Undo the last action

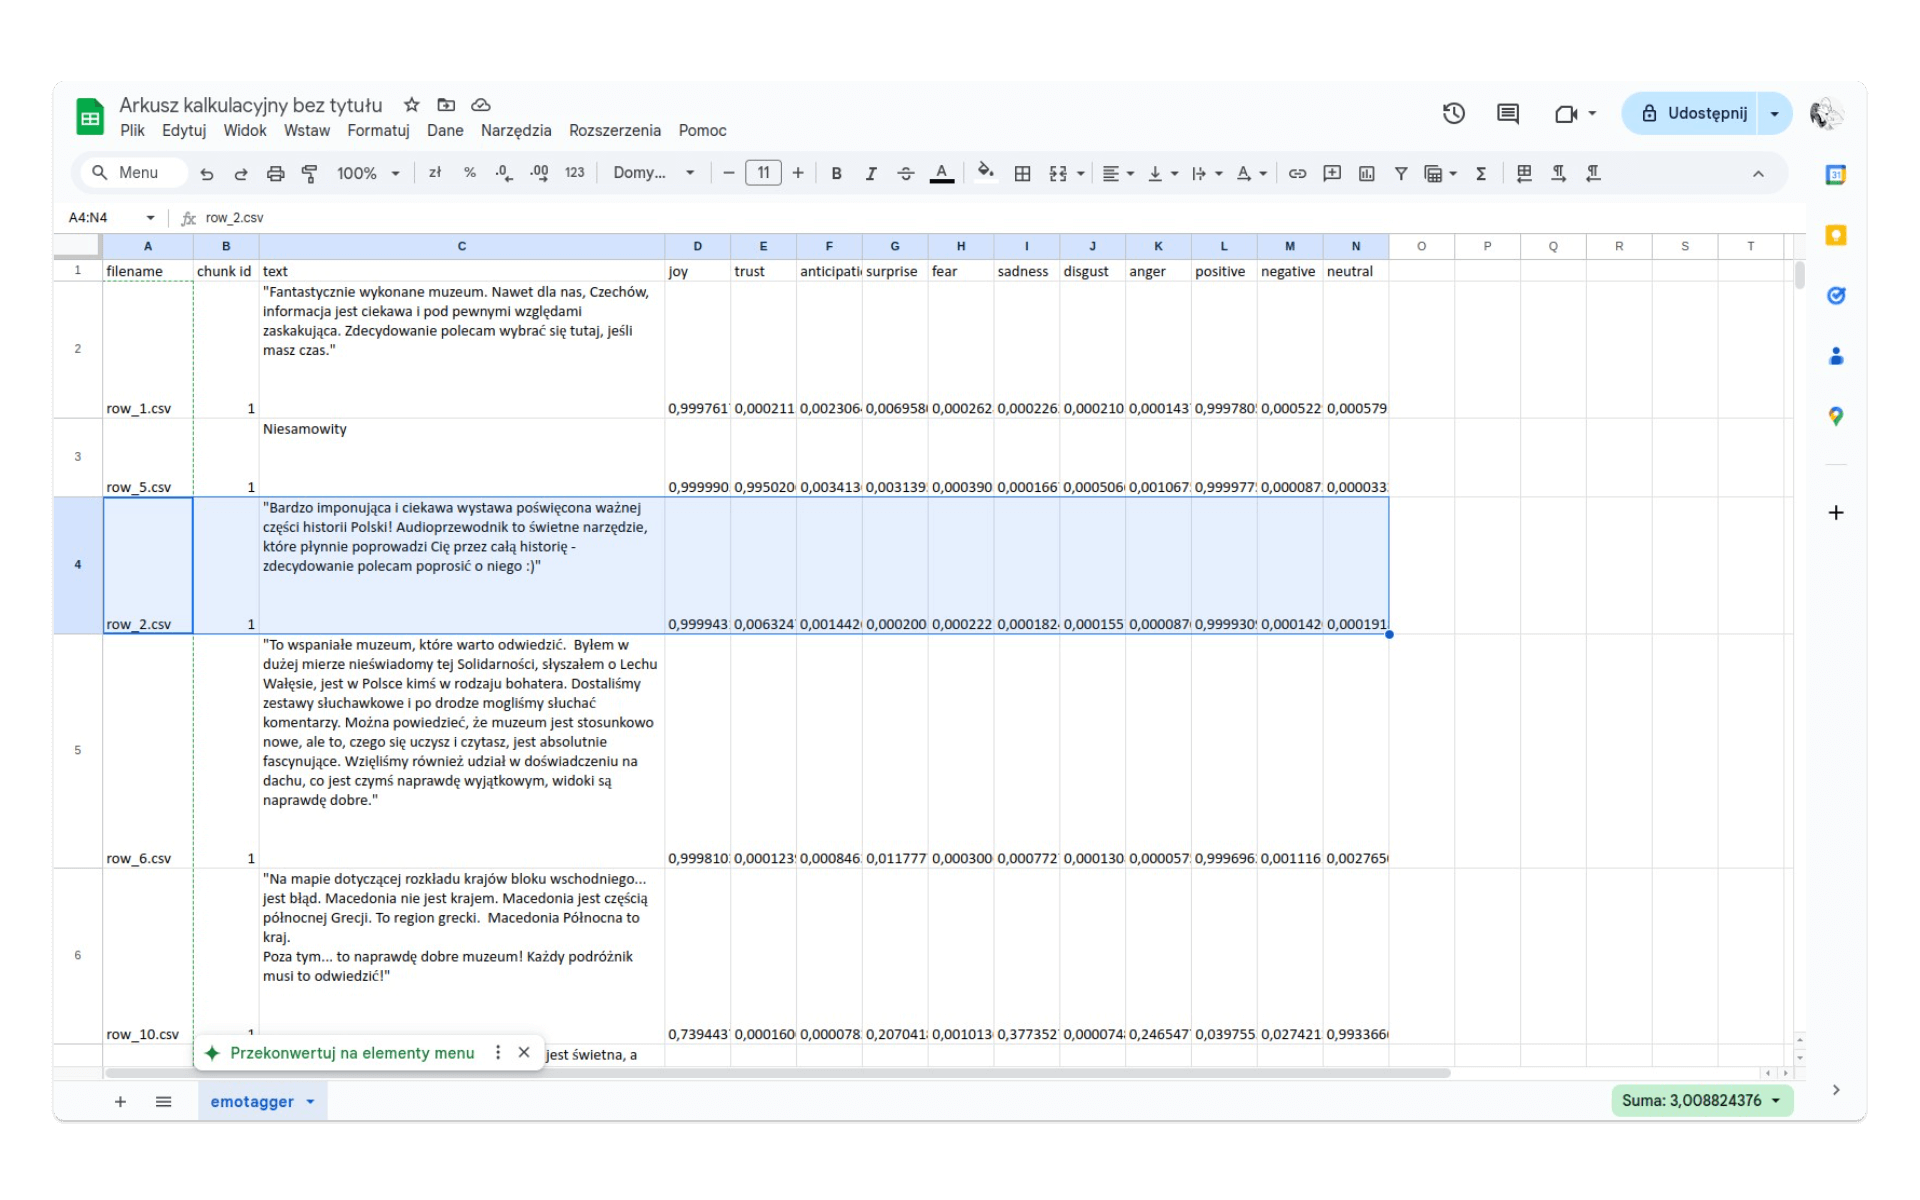(x=207, y=174)
